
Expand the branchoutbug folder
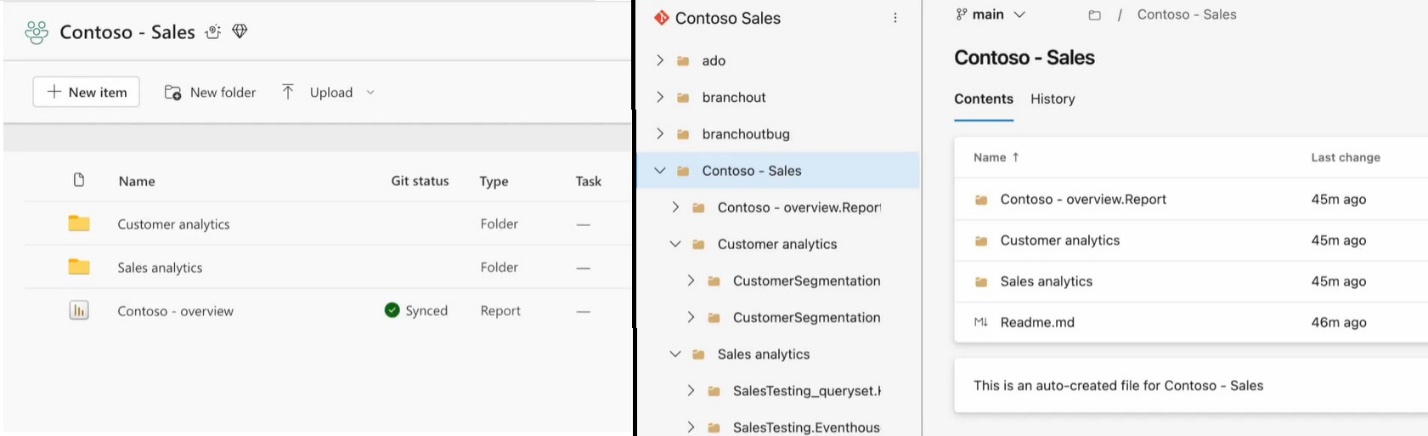click(660, 134)
